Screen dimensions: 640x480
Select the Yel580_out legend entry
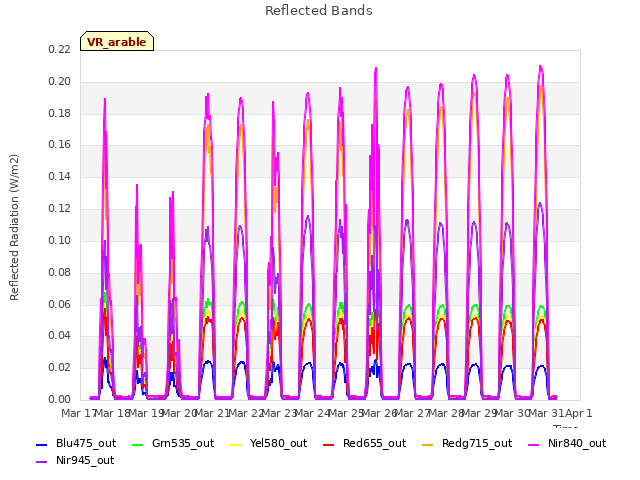[x=269, y=443]
